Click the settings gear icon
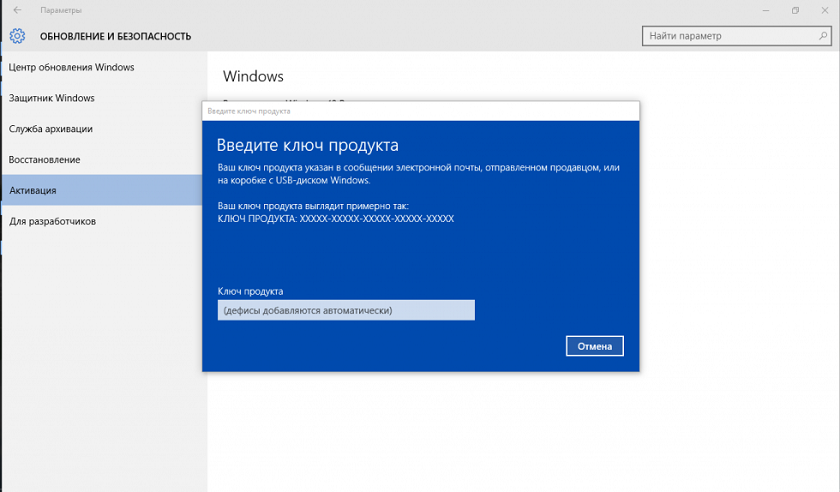The image size is (840, 492). 17,37
